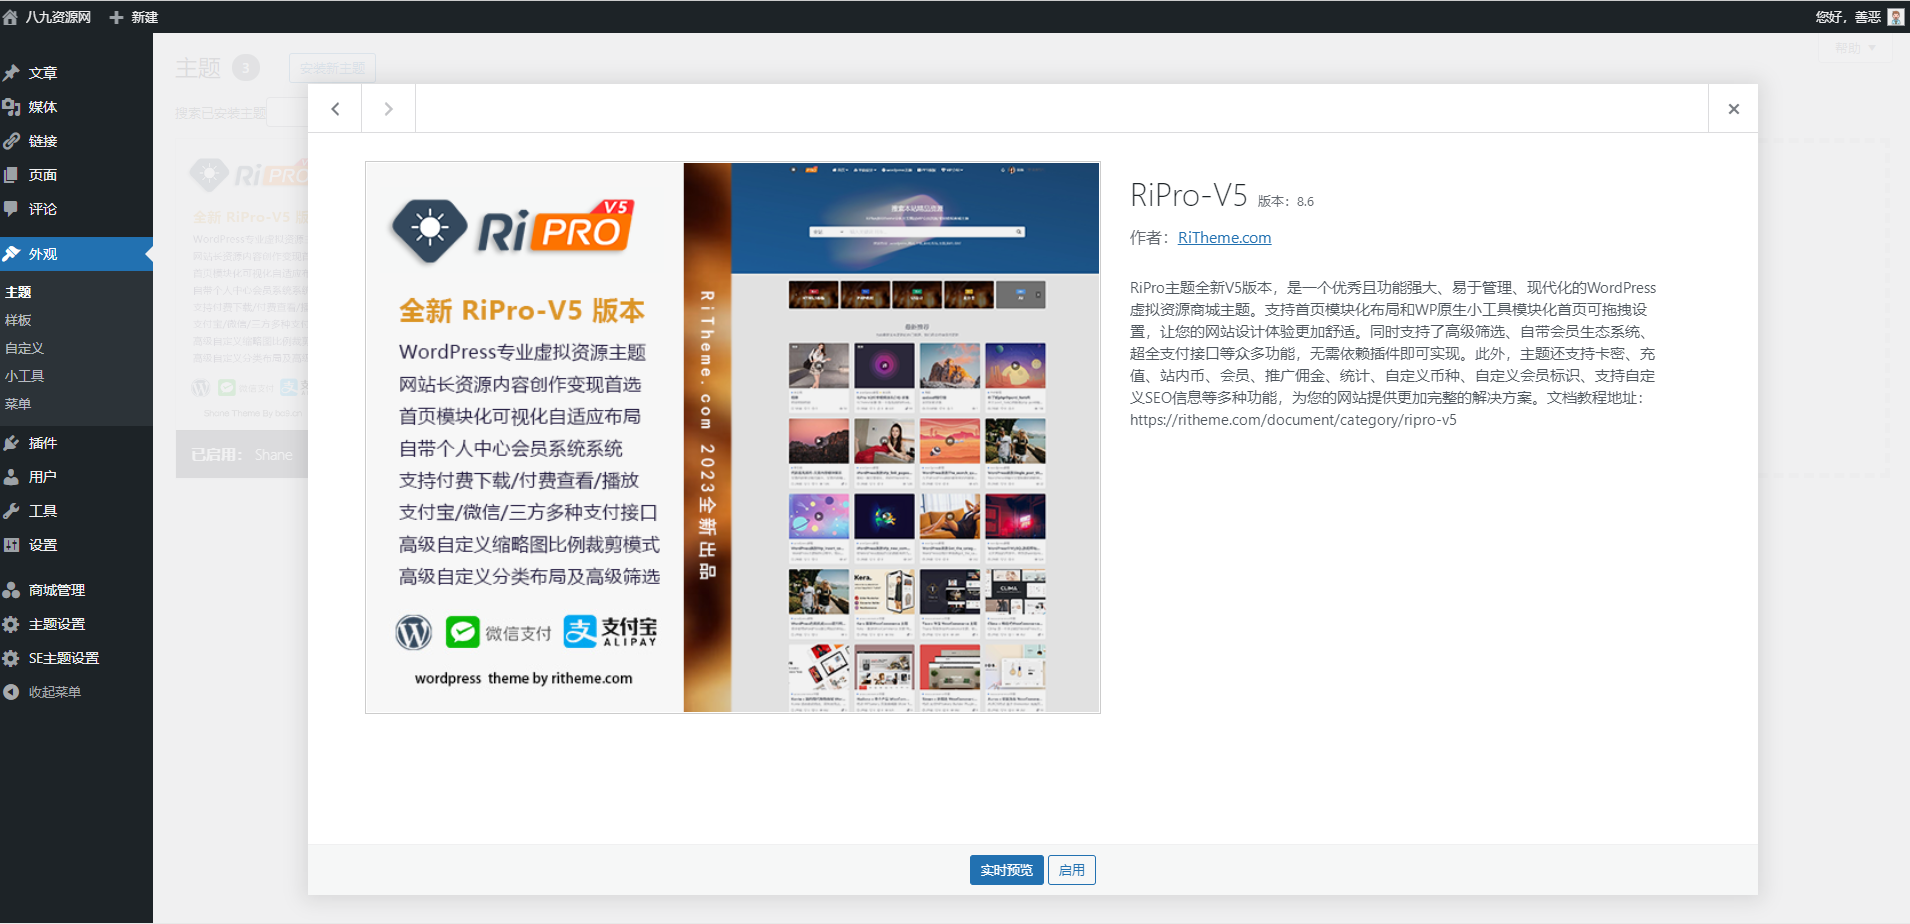Click the gear icon for 主题设置
Screen dimensions: 1910x924
point(11,624)
